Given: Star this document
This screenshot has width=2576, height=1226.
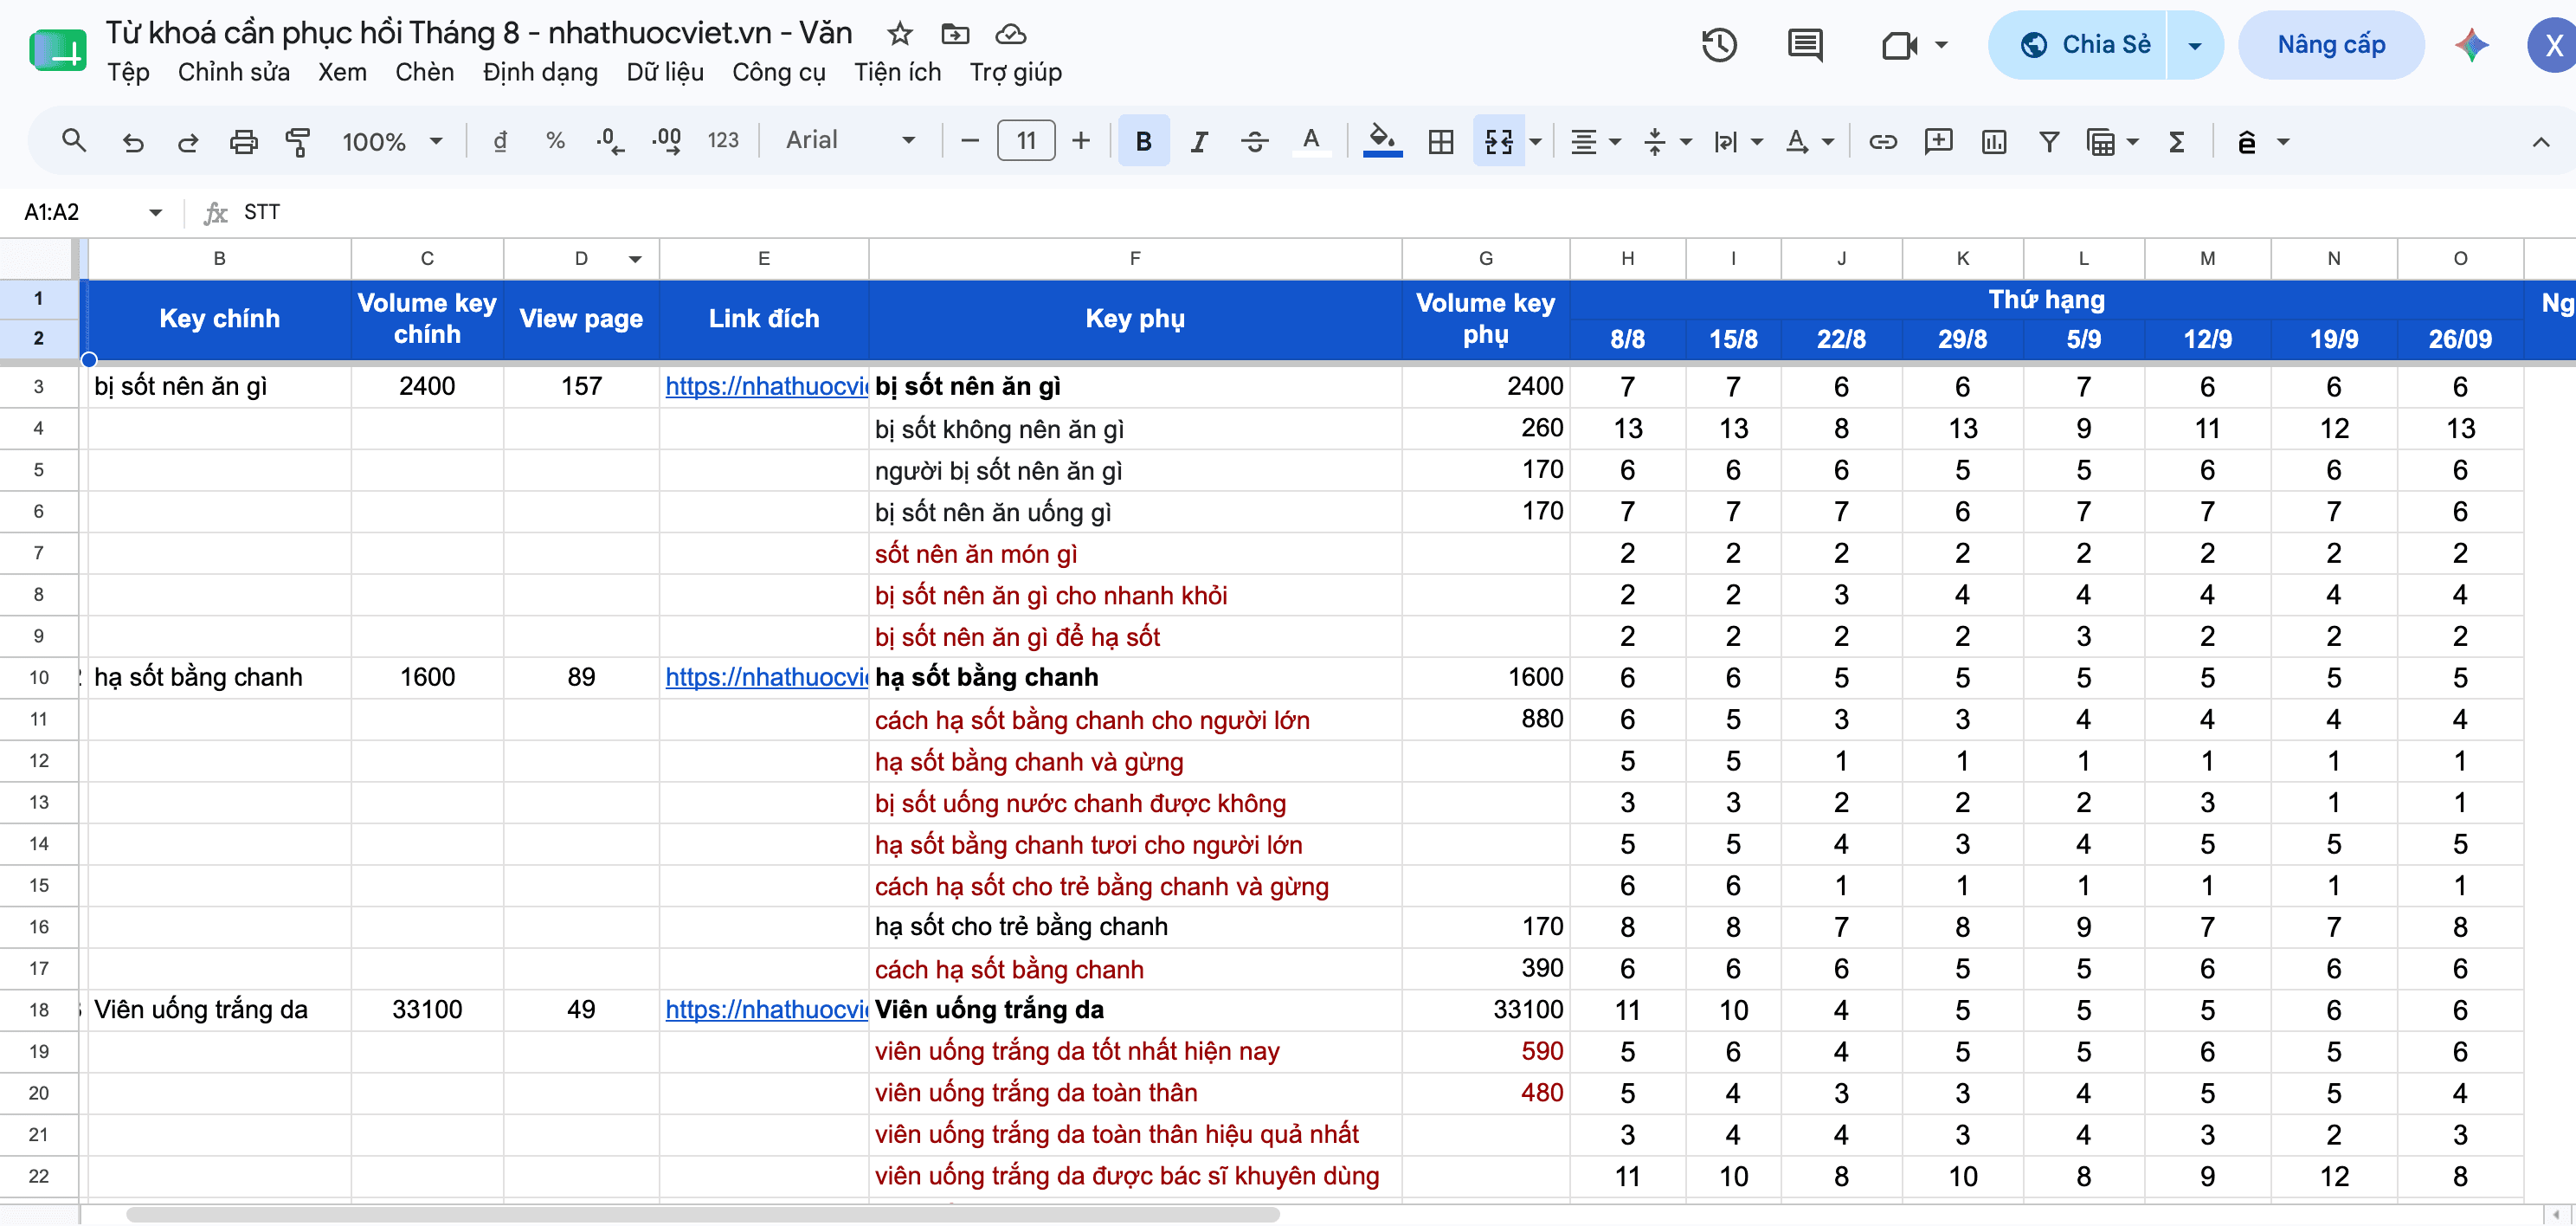Looking at the screenshot, I should click(x=899, y=34).
